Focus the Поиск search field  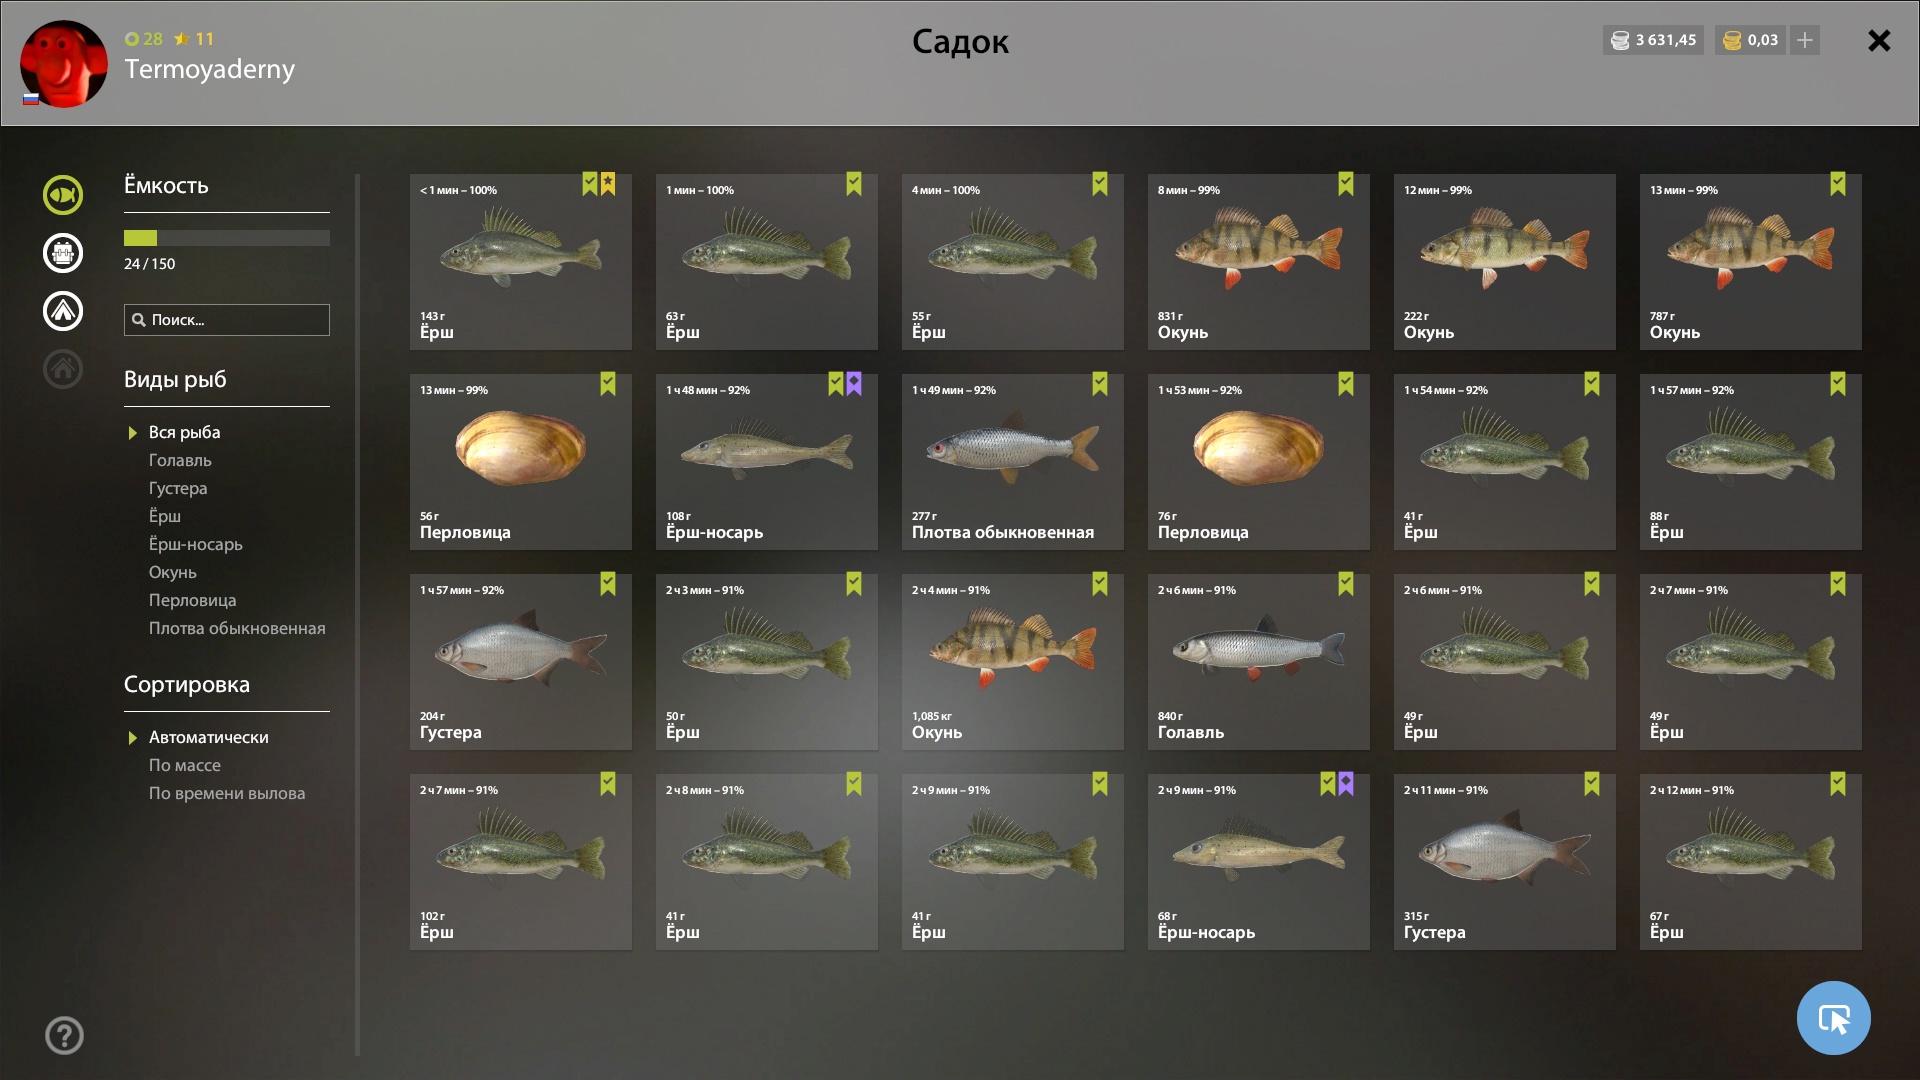click(227, 320)
